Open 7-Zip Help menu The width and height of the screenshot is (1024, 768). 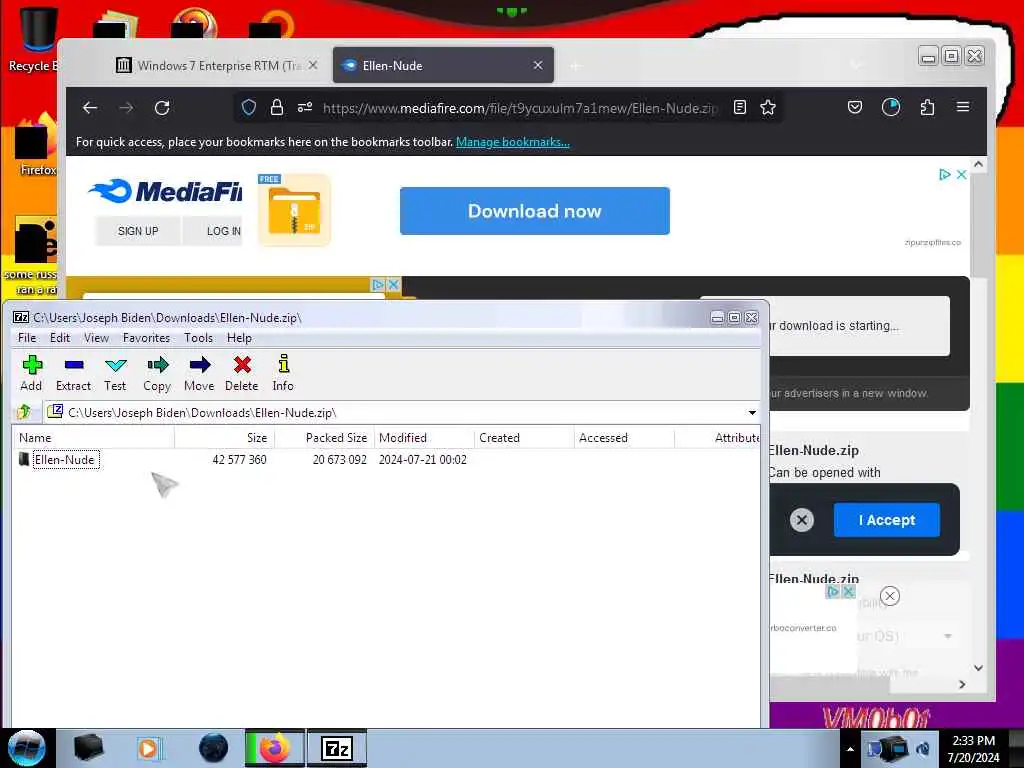(239, 338)
